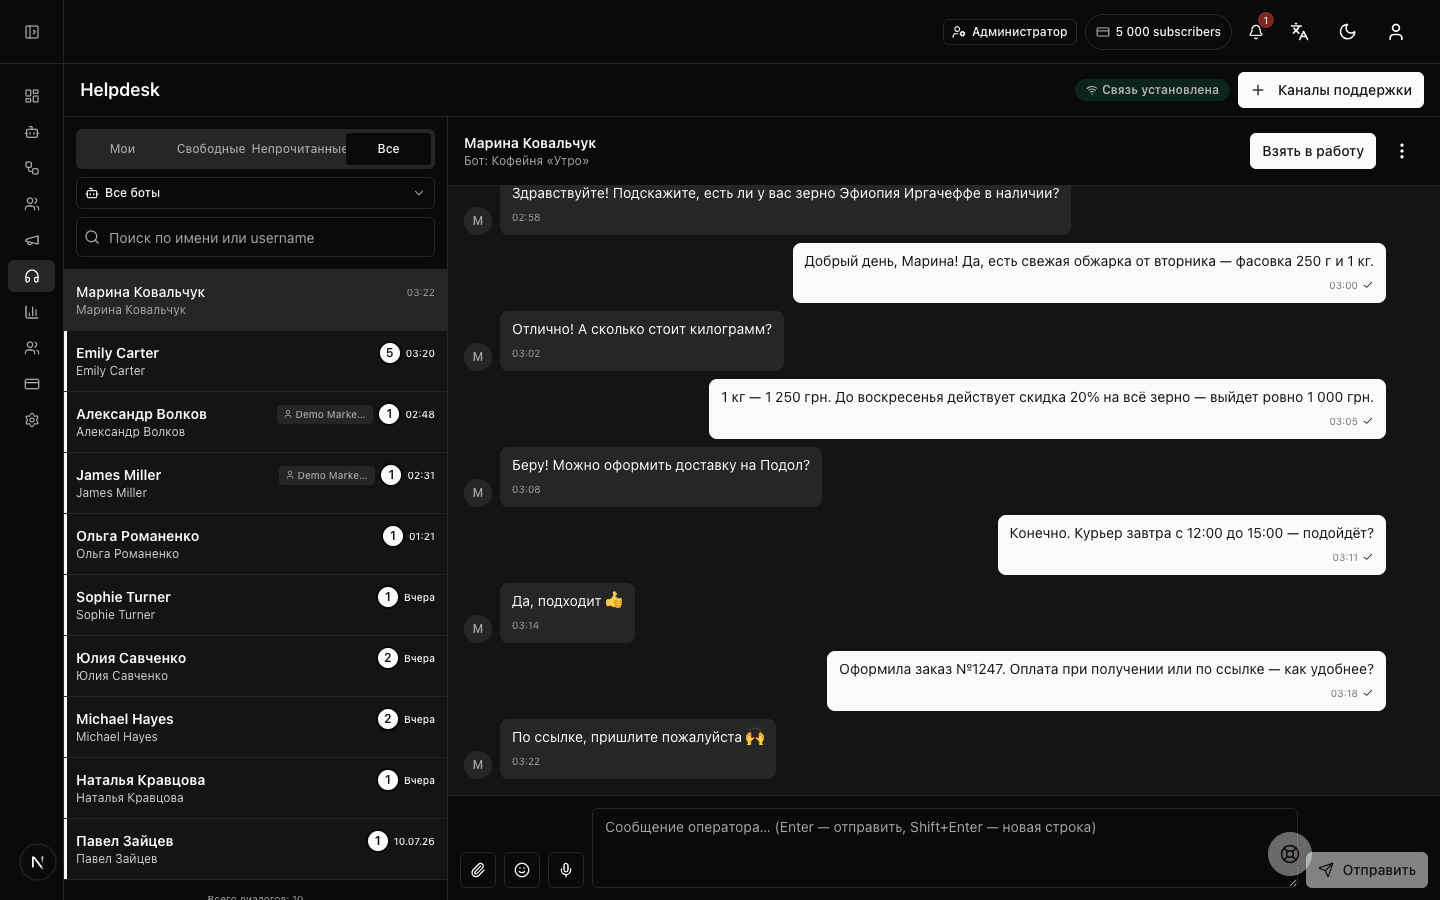
Task: Open Michael Hayes conversation
Action: 255,727
